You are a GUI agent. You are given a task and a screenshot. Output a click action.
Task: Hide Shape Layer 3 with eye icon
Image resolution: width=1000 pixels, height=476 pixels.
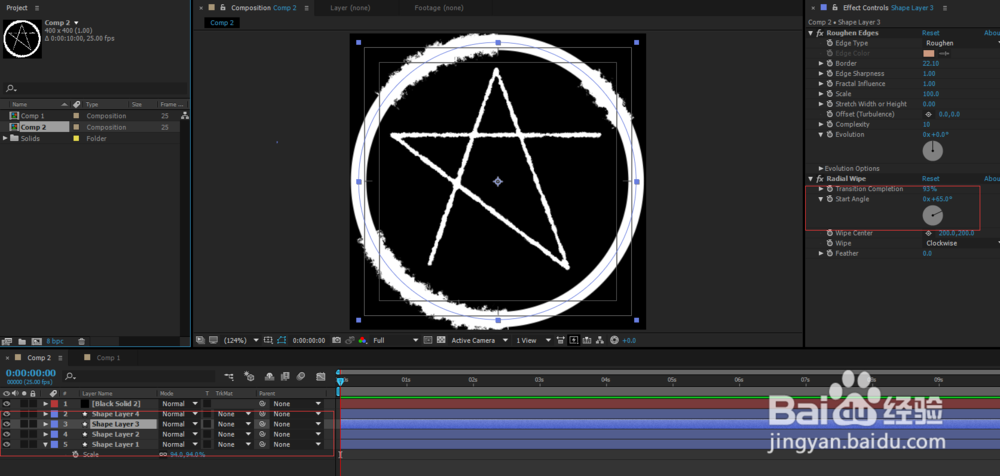click(x=6, y=424)
